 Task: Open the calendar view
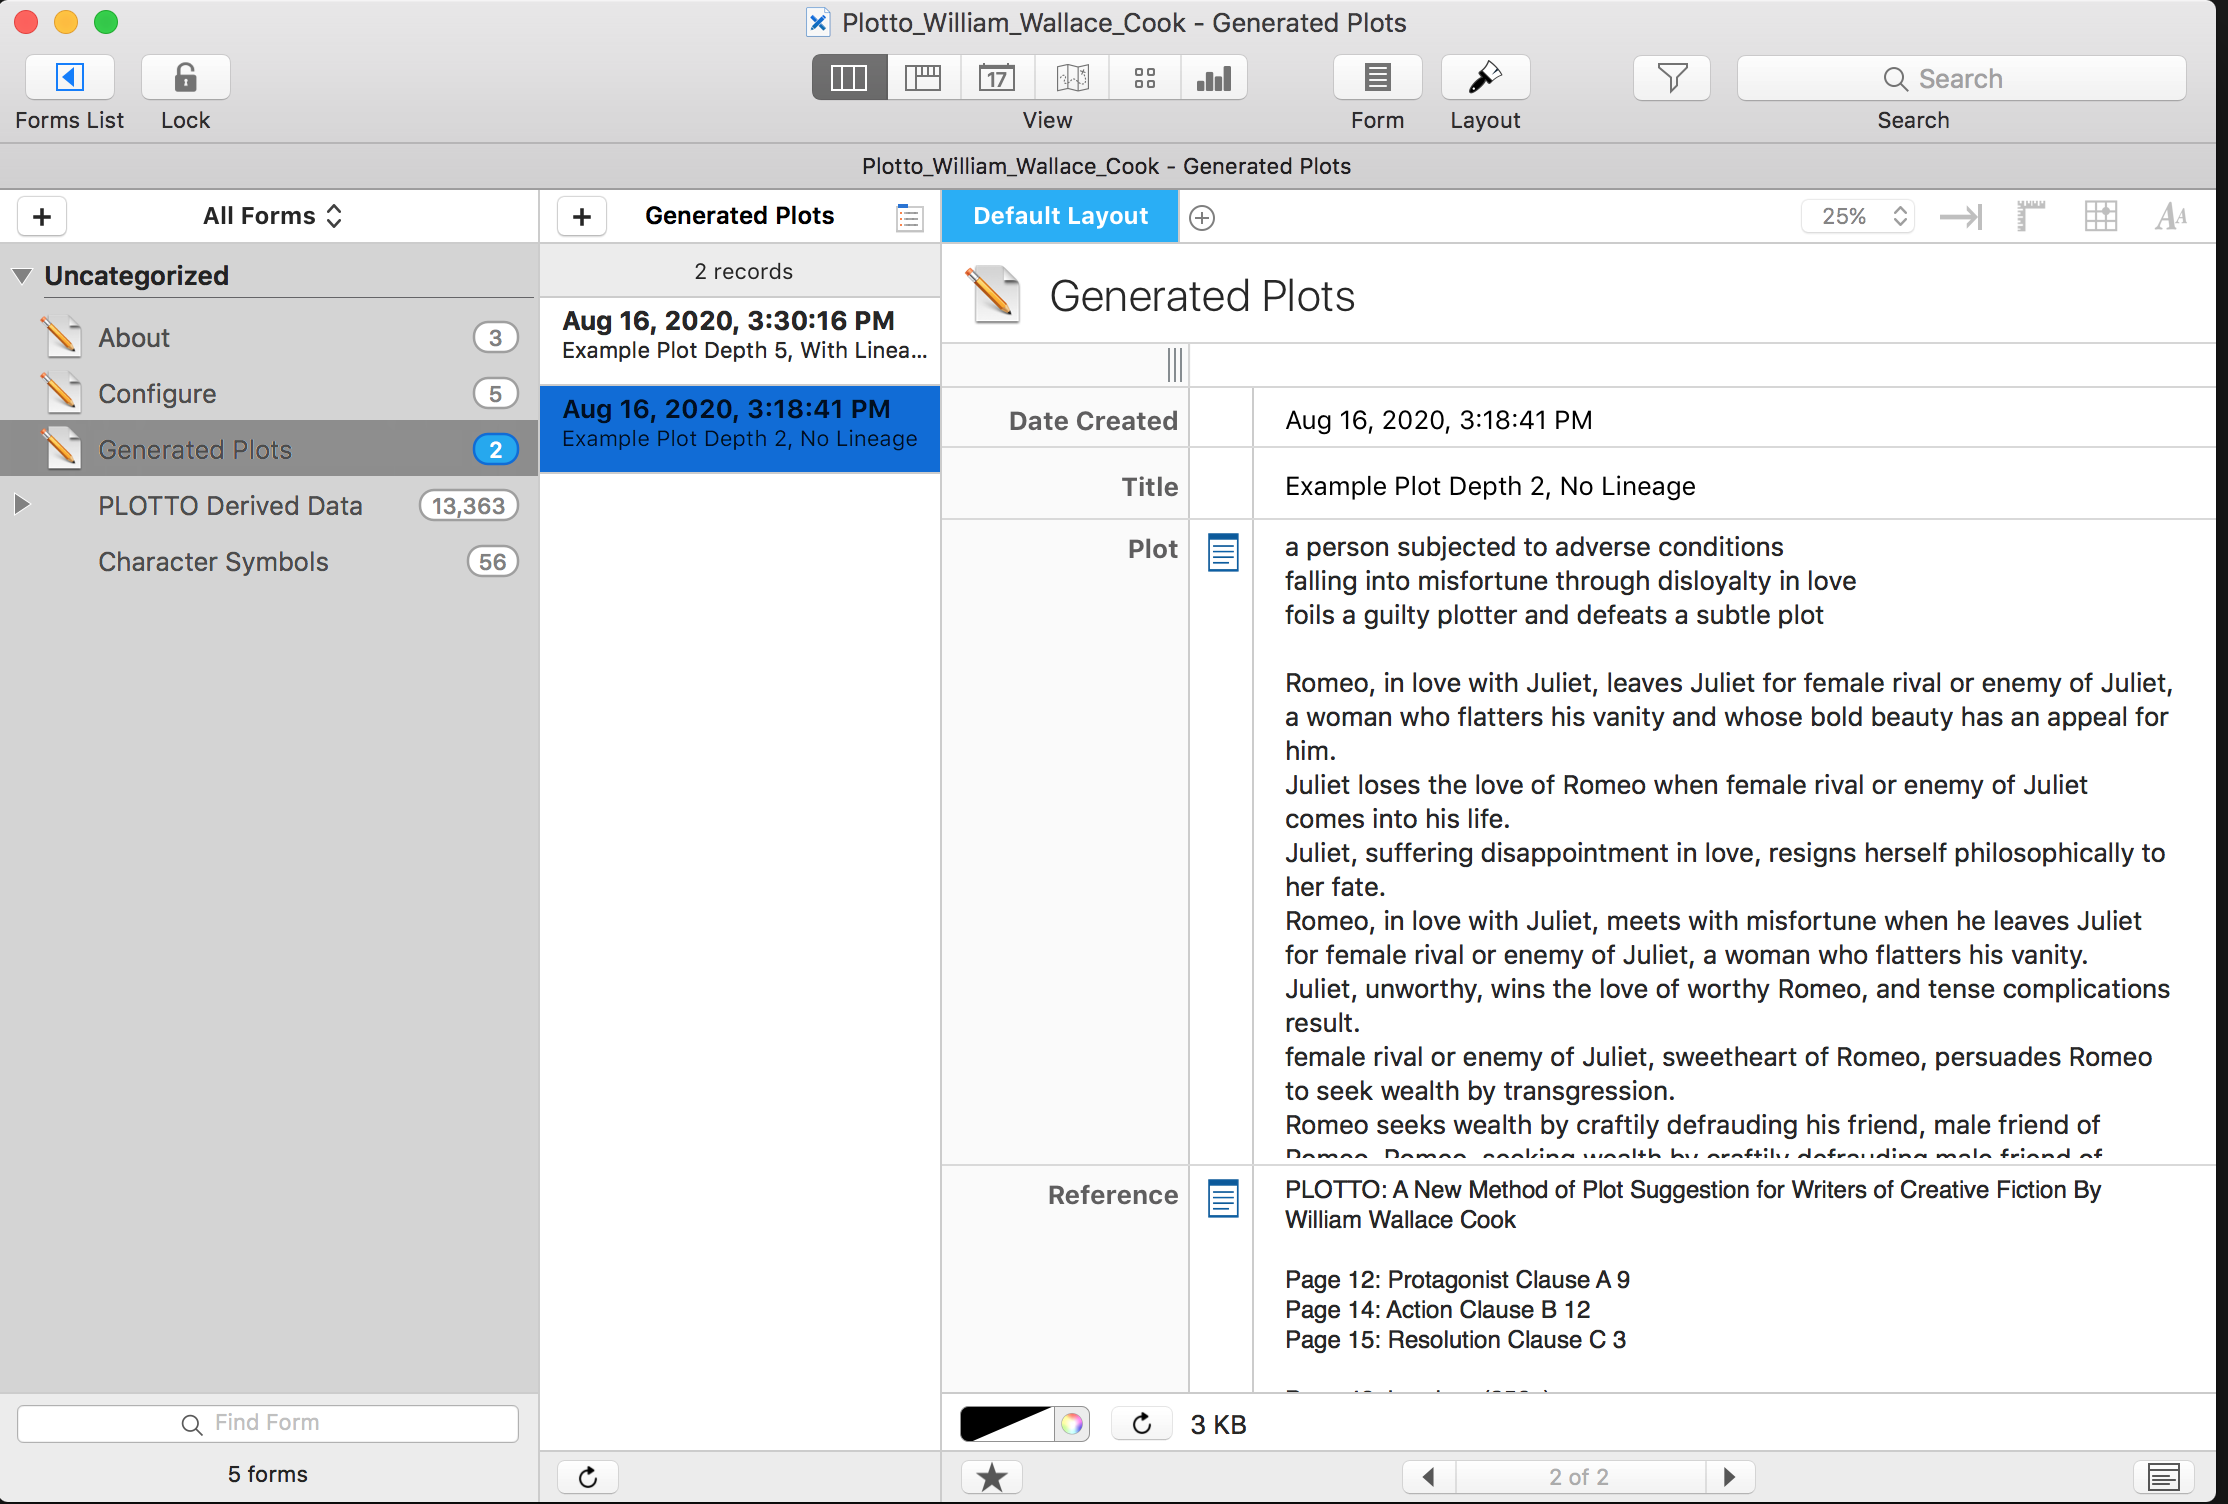(x=997, y=78)
